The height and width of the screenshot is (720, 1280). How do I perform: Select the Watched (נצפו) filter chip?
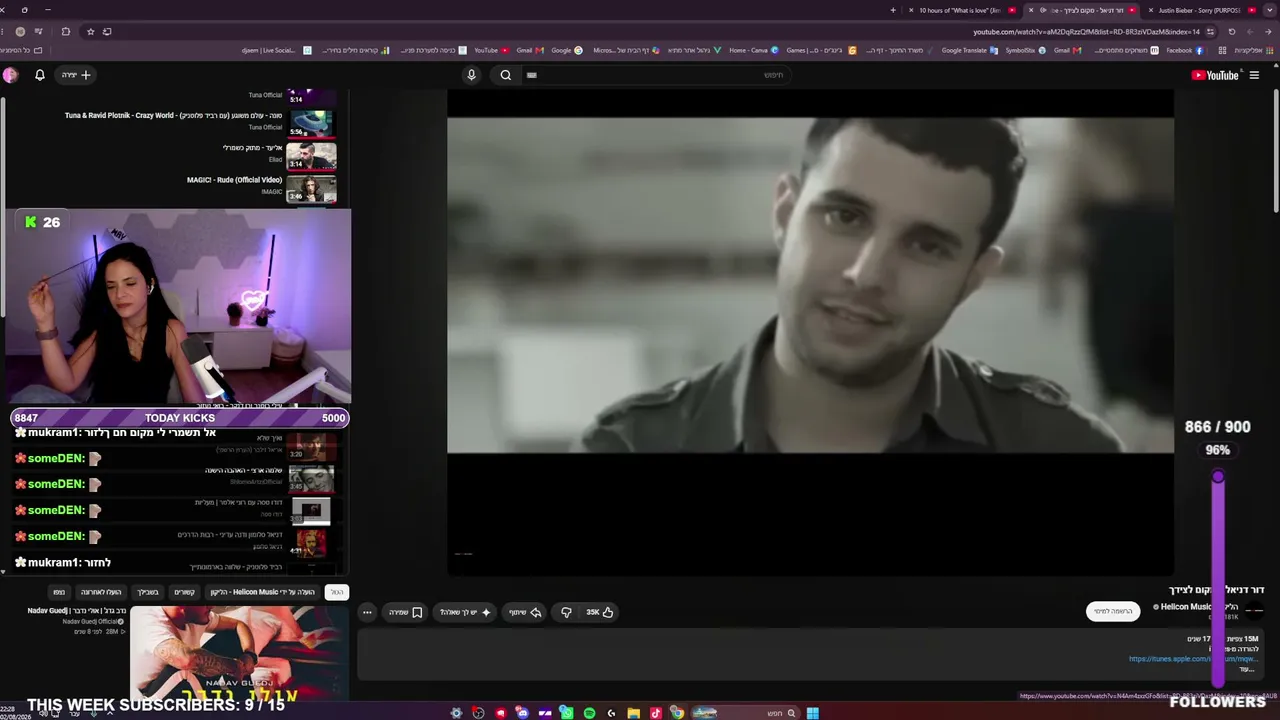[59, 592]
